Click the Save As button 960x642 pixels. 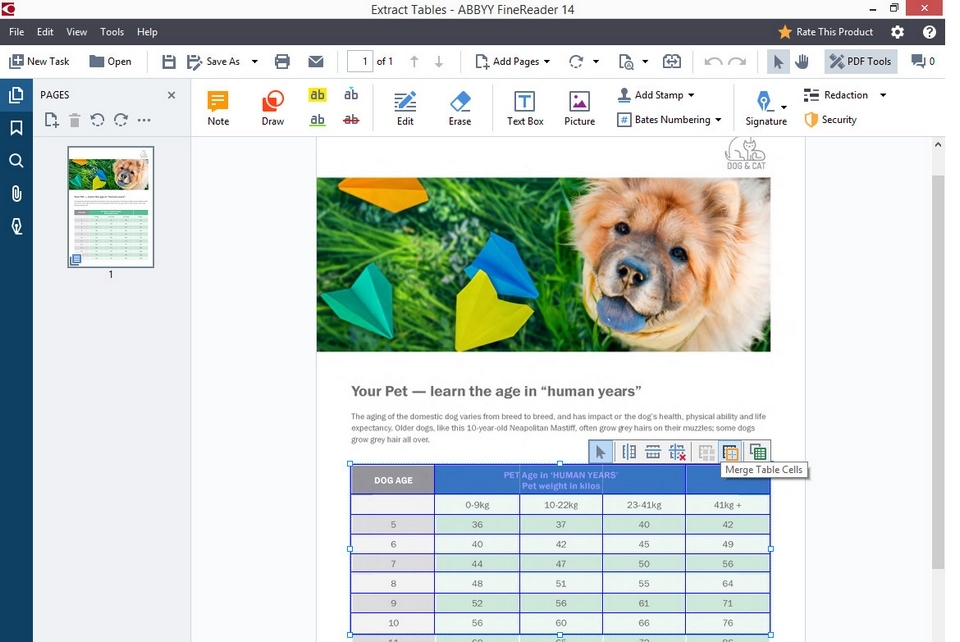click(x=215, y=61)
